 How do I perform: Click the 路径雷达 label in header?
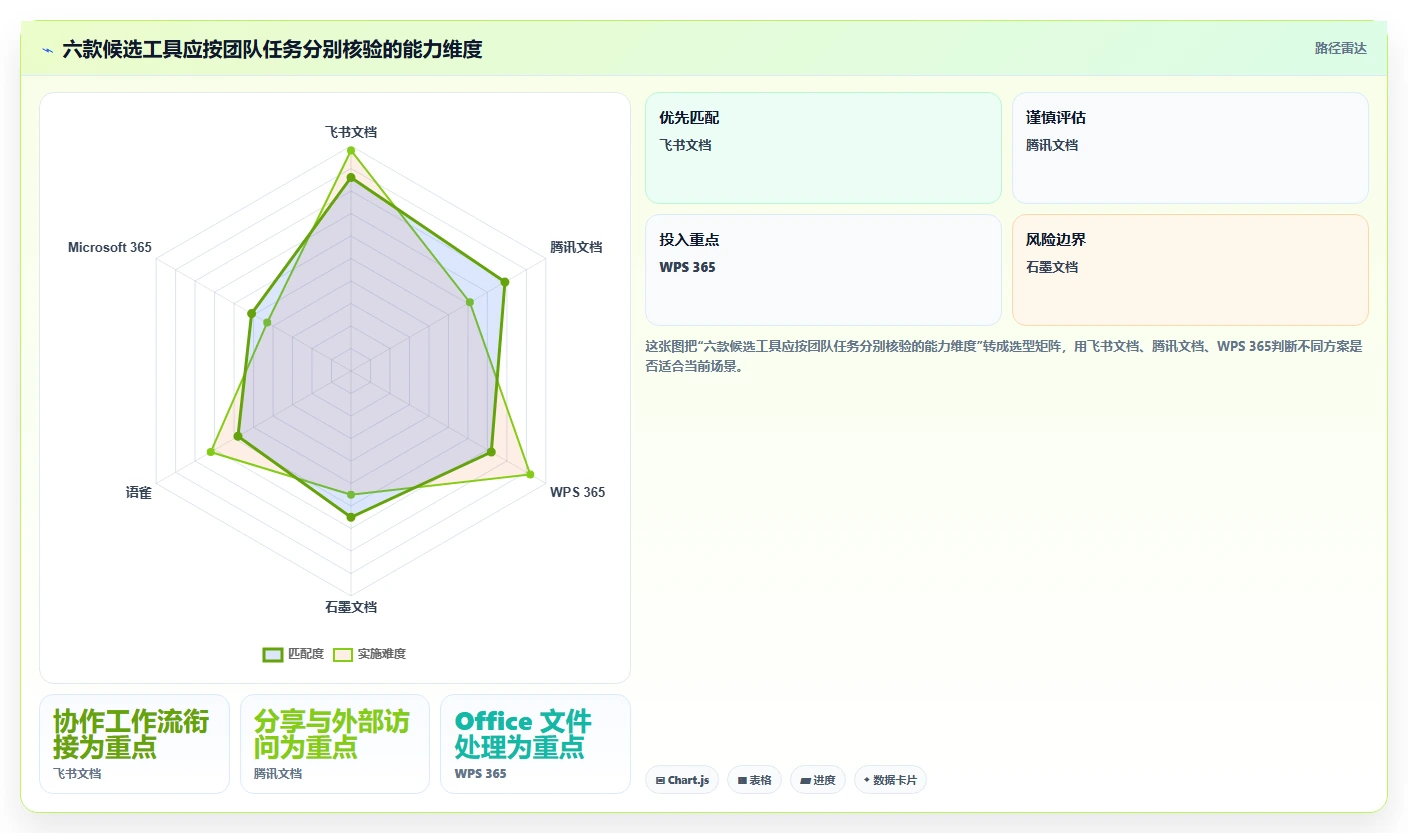pos(1340,48)
